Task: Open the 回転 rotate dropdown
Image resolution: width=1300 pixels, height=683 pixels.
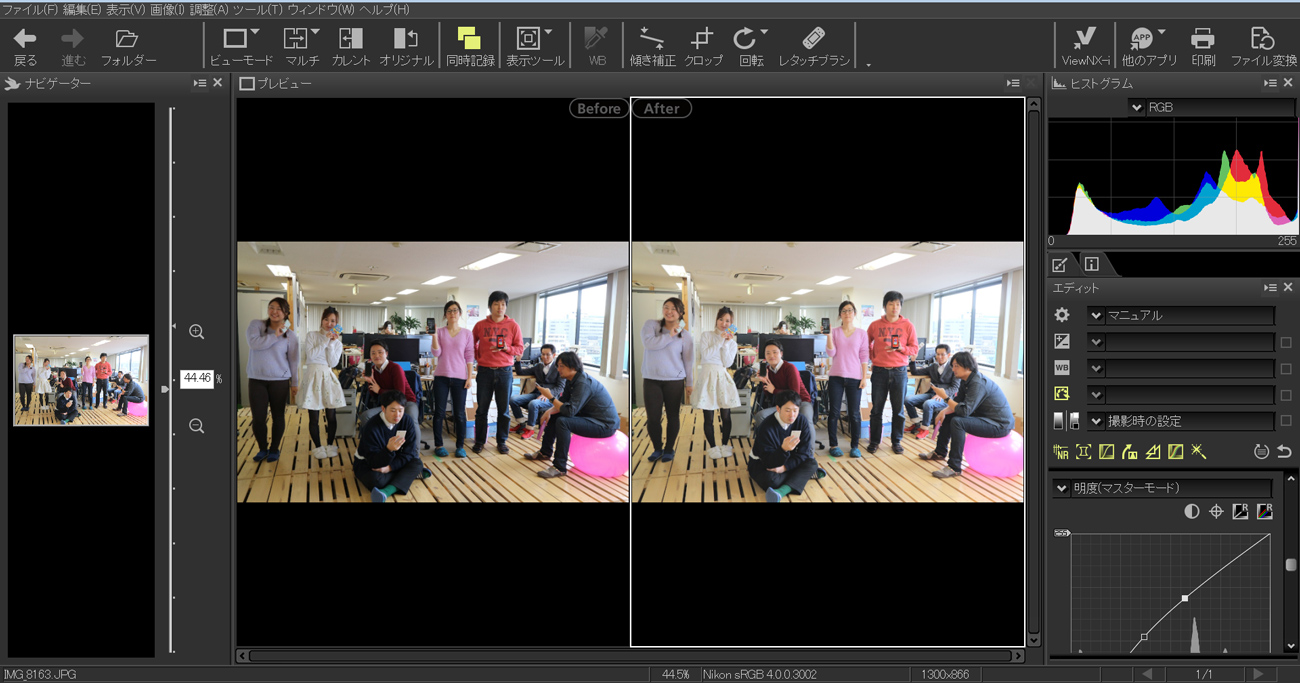Action: [764, 33]
